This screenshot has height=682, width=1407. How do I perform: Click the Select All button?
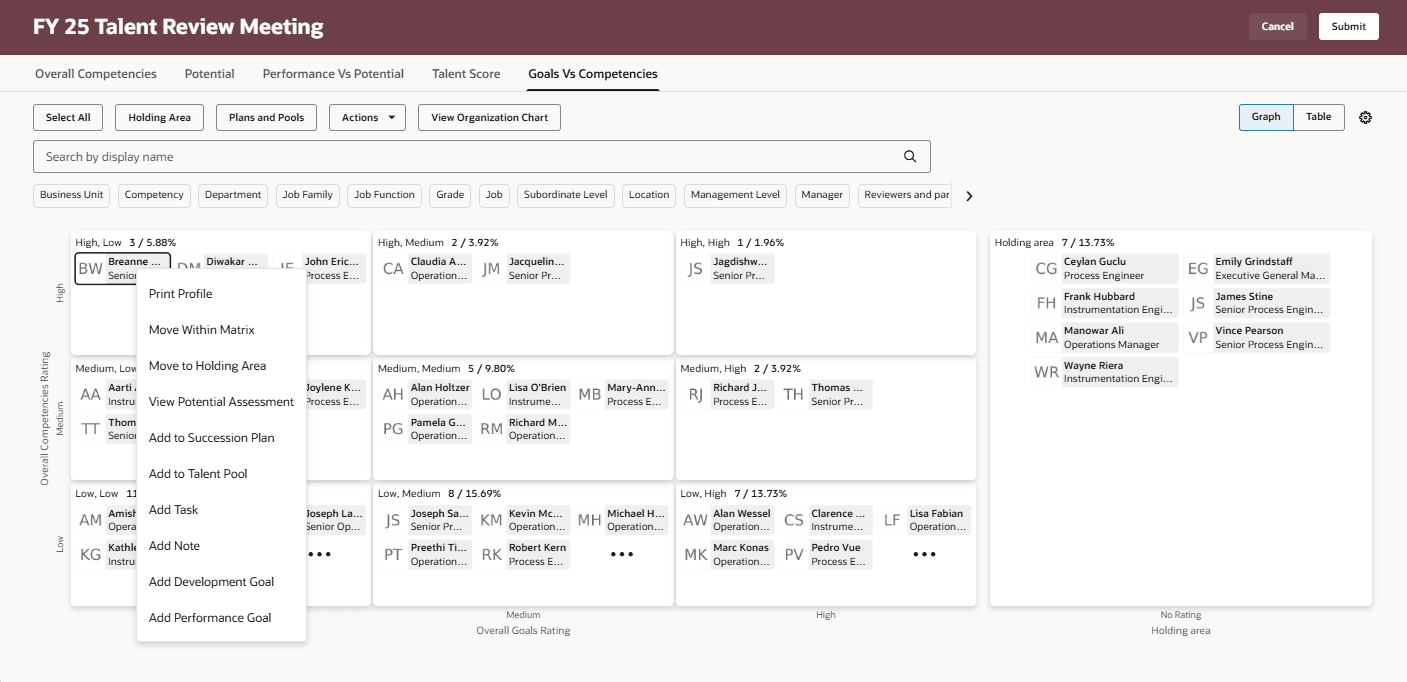(x=68, y=117)
